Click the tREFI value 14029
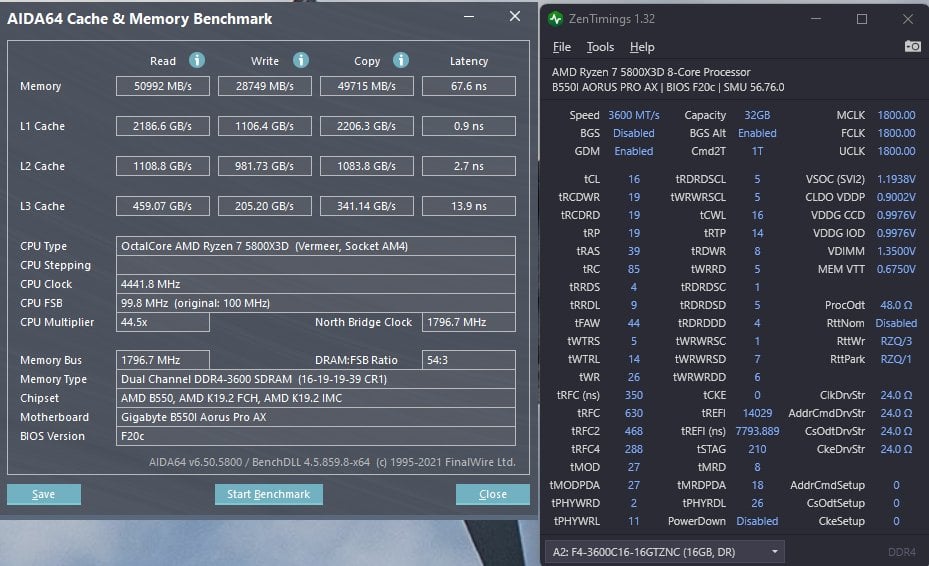 (757, 413)
